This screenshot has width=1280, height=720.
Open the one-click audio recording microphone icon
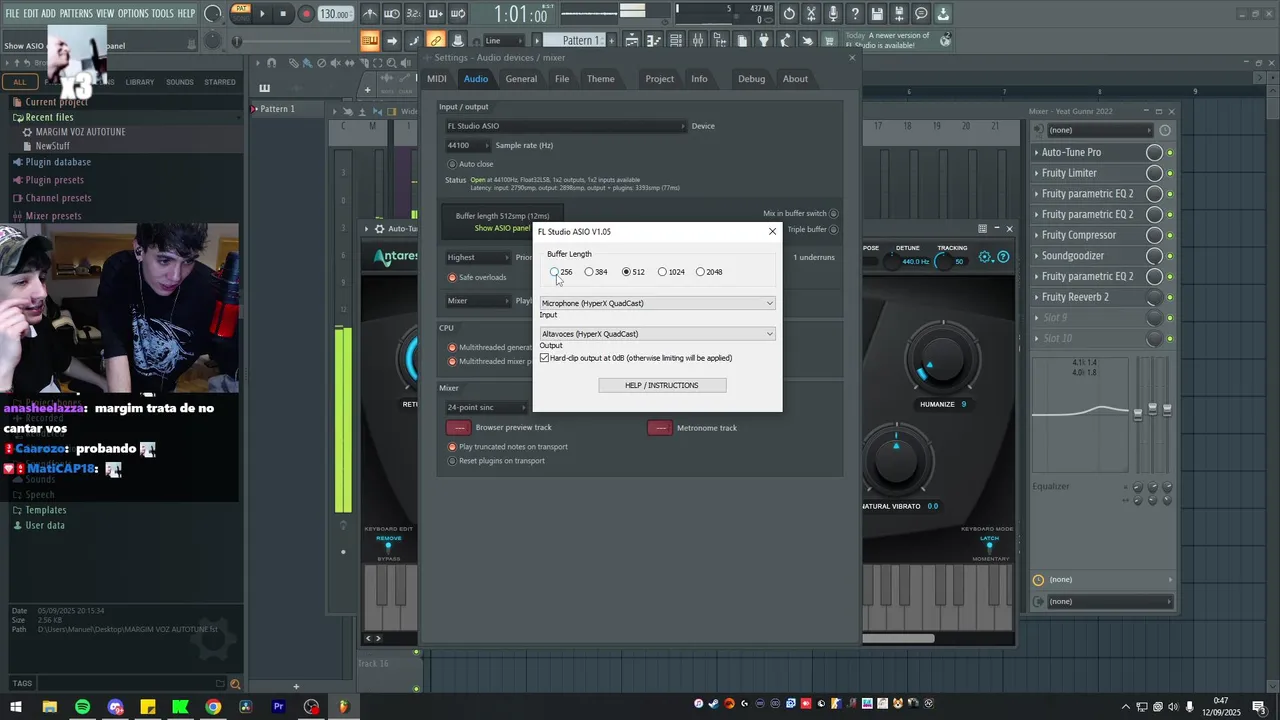(833, 14)
